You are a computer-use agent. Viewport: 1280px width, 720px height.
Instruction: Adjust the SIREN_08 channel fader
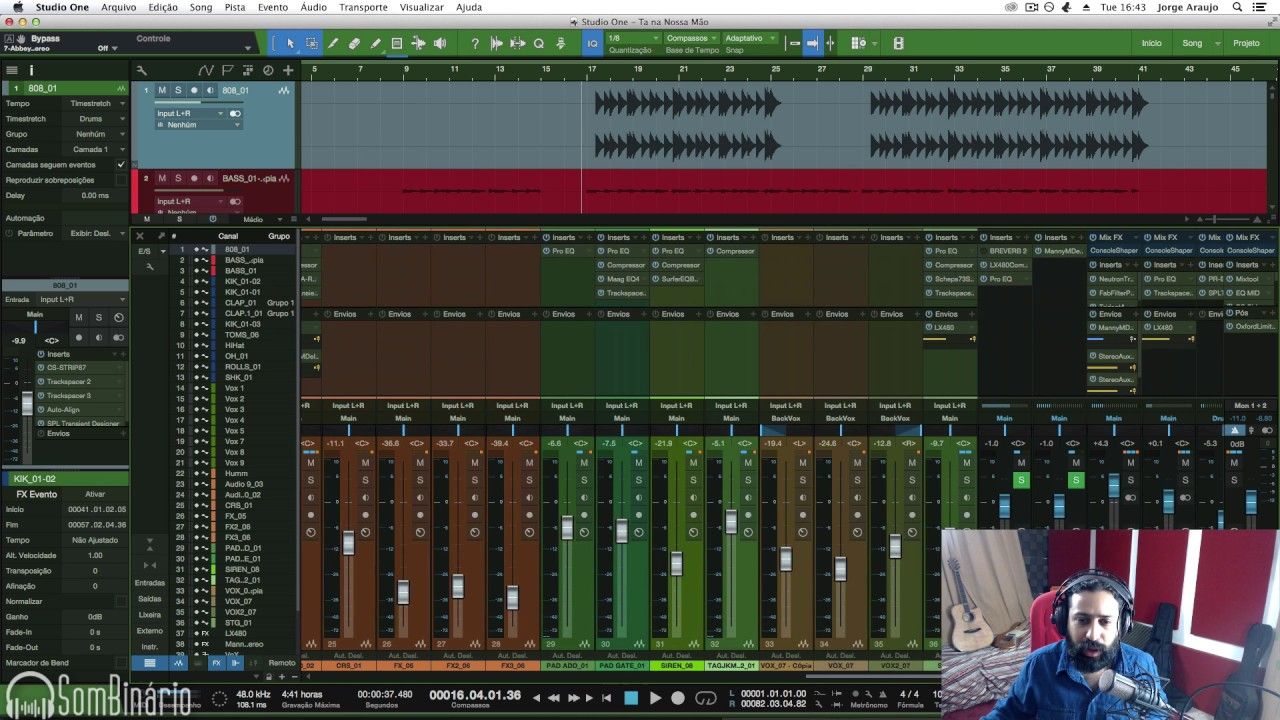[x=676, y=563]
